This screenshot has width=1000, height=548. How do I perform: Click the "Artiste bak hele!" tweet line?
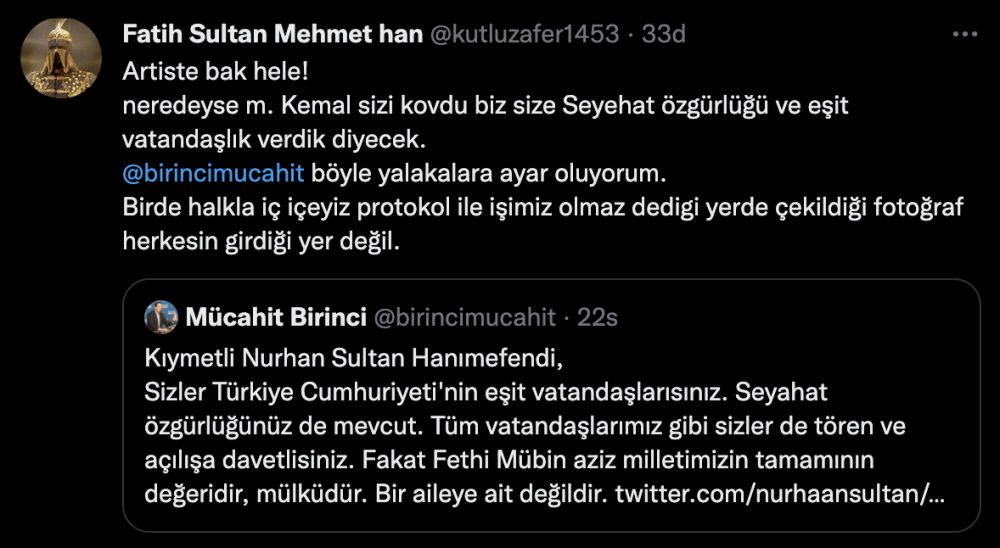194,73
